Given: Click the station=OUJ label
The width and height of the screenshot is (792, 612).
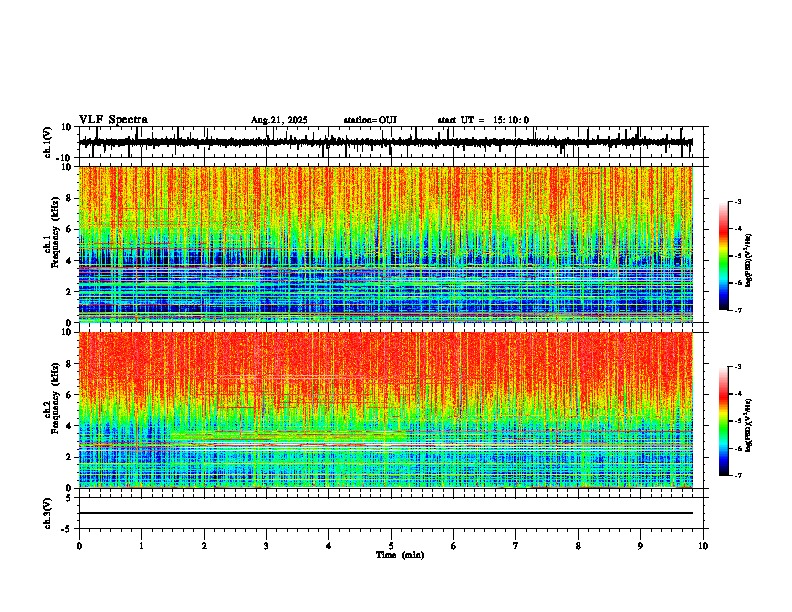Looking at the screenshot, I should pos(370,120).
